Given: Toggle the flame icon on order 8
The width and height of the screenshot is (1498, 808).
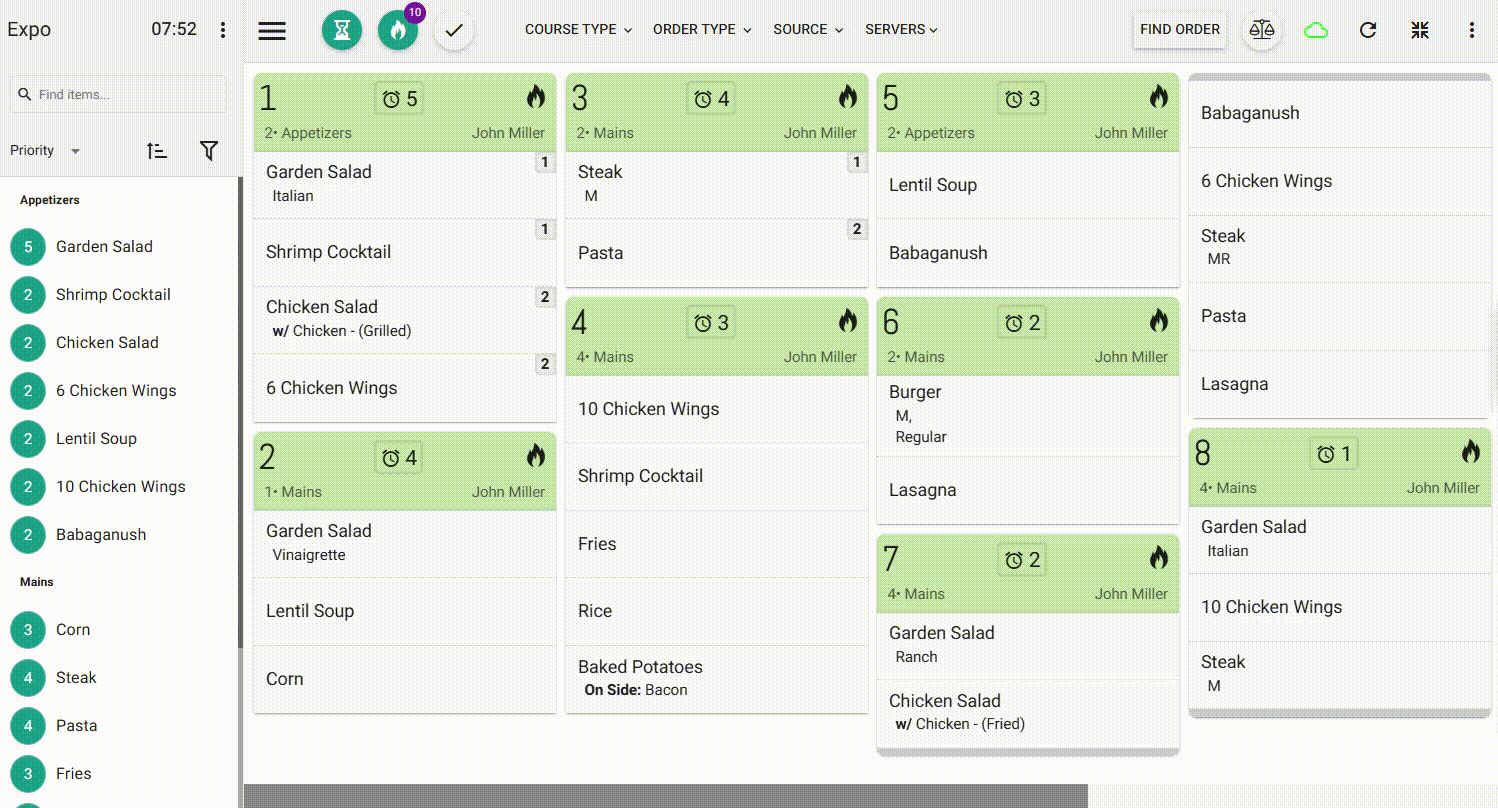Looking at the screenshot, I should 1470,452.
